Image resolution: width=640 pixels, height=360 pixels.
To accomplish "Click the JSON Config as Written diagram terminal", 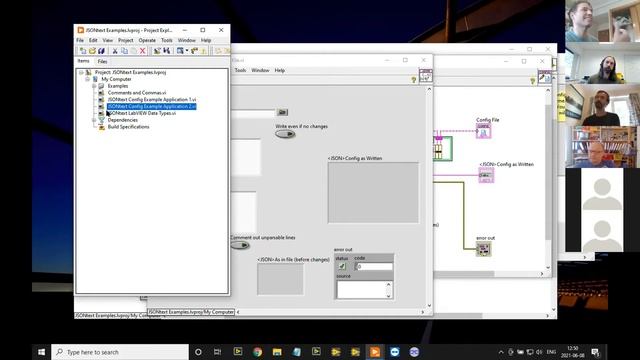I will (x=486, y=176).
